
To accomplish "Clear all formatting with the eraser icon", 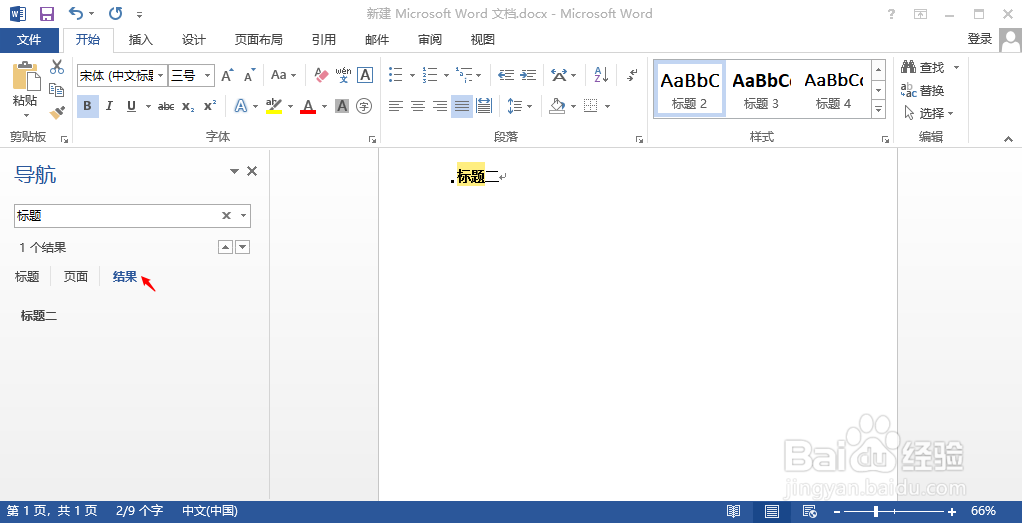I will pyautogui.click(x=321, y=75).
